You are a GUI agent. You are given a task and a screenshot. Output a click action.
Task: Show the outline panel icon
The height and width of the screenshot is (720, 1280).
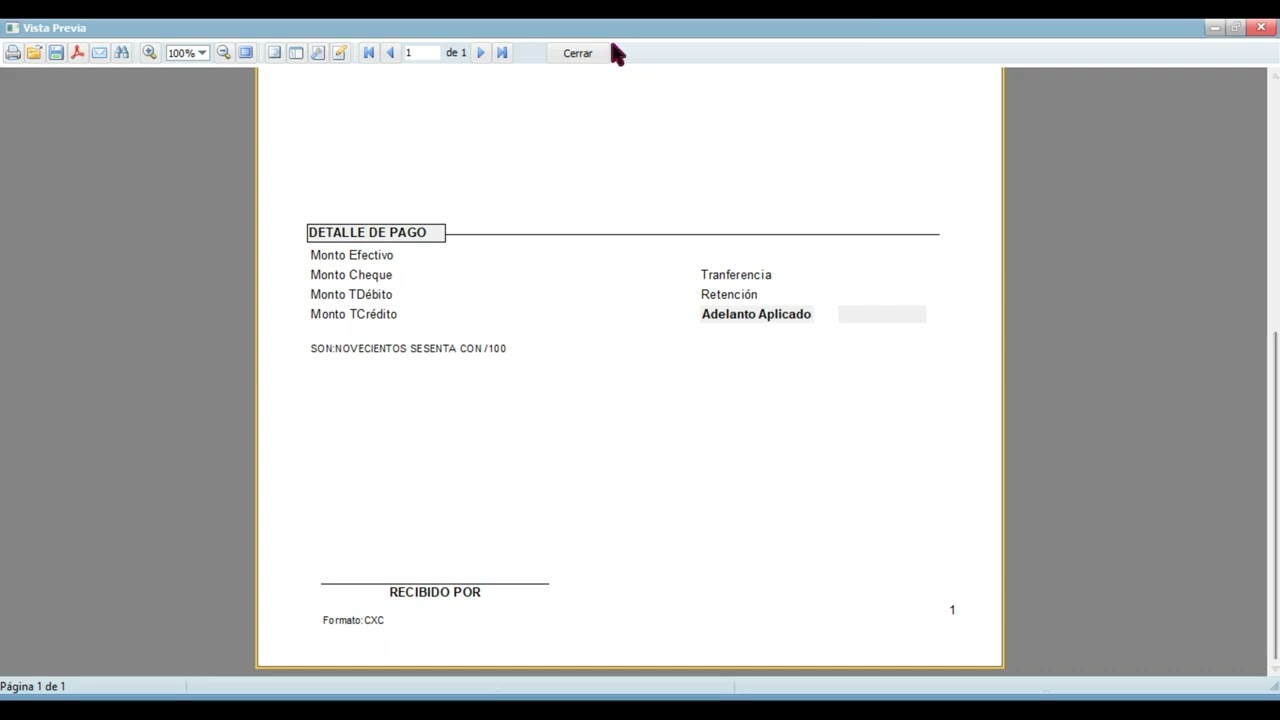[x=274, y=53]
